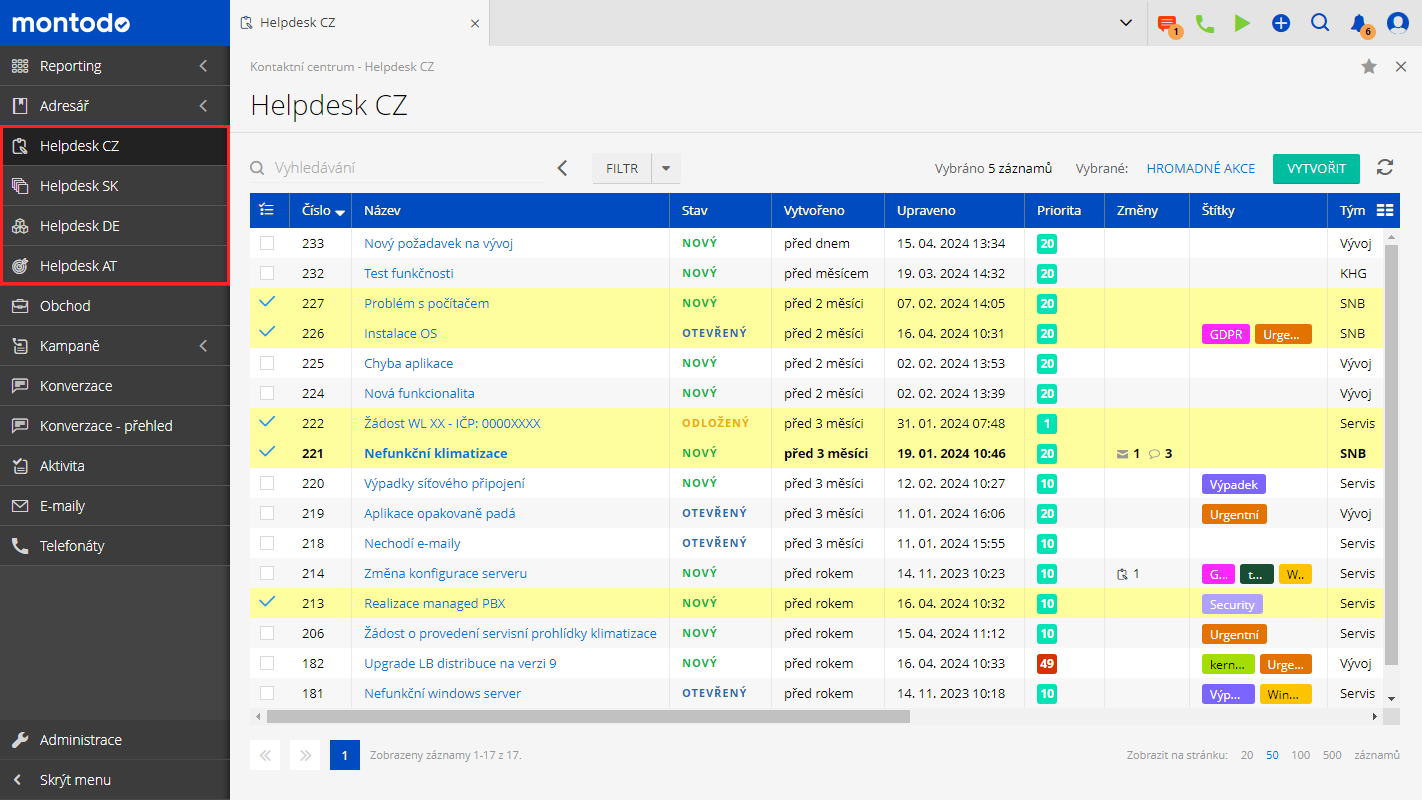1422x800 pixels.
Task: Open Helpdesk SK in sidebar
Action: (79, 186)
